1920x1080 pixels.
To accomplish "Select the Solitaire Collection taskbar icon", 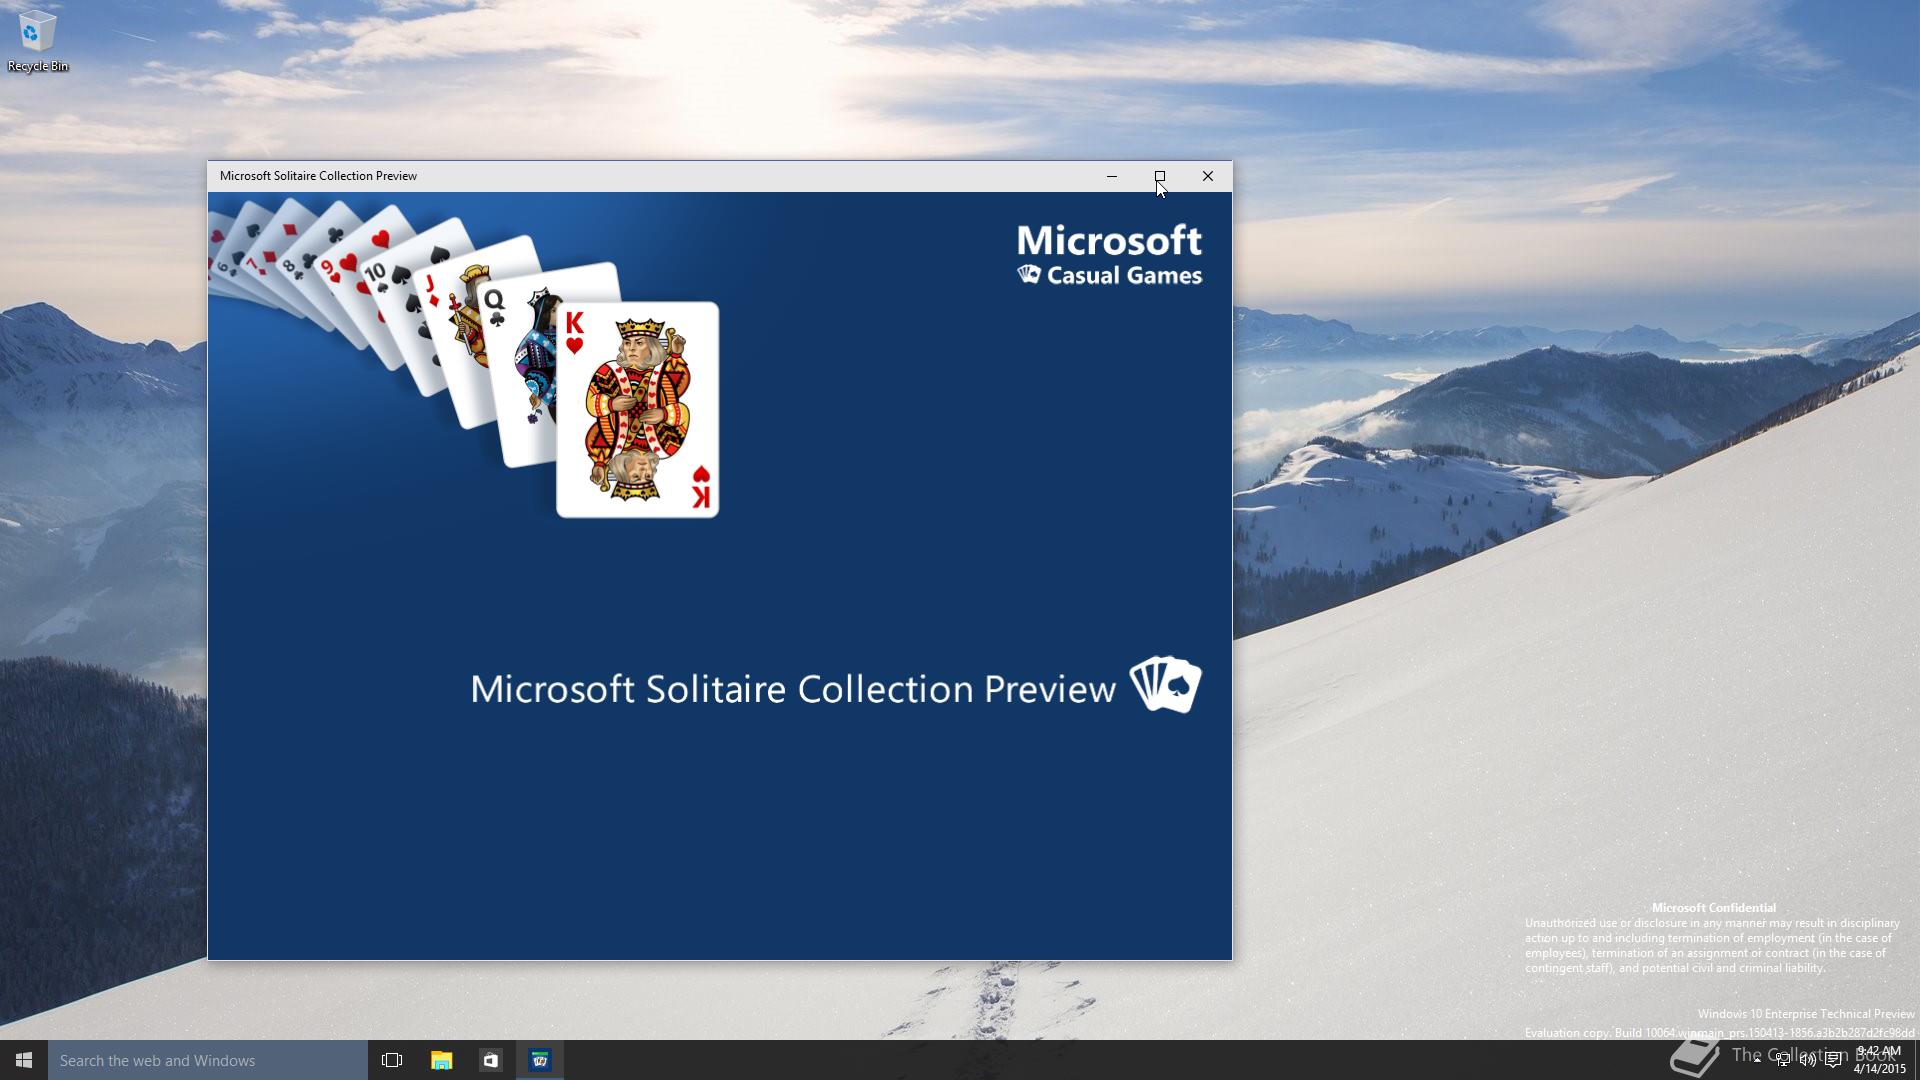I will point(540,1060).
